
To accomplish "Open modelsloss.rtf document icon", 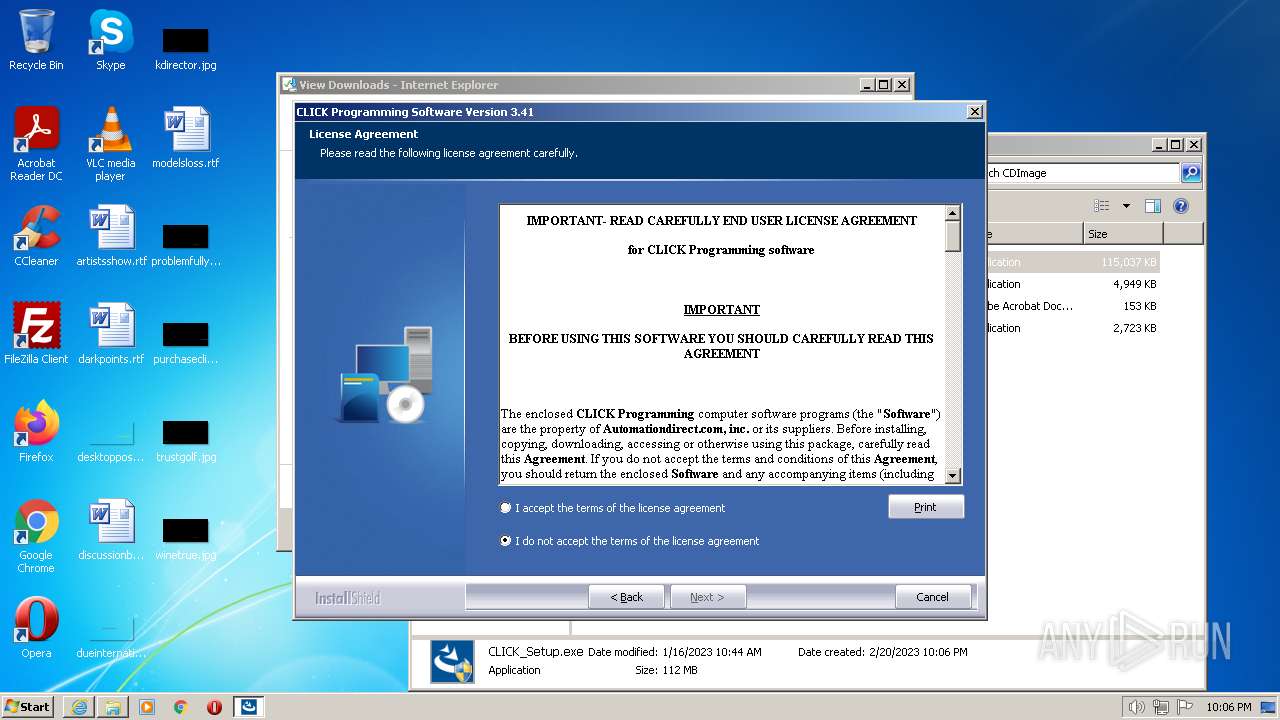I will click(186, 138).
